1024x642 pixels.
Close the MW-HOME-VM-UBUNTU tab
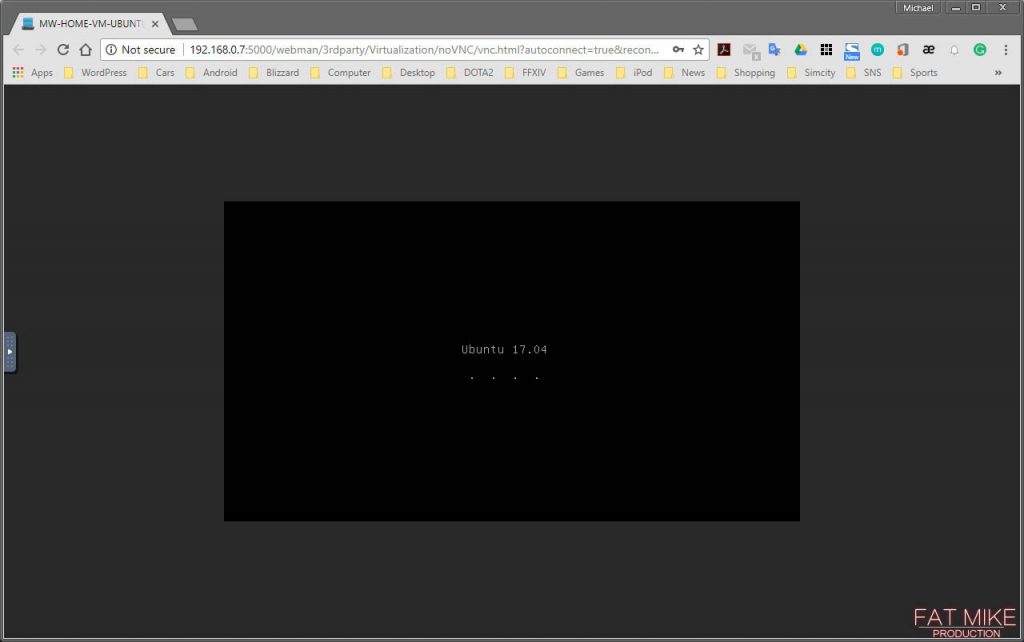pos(155,24)
